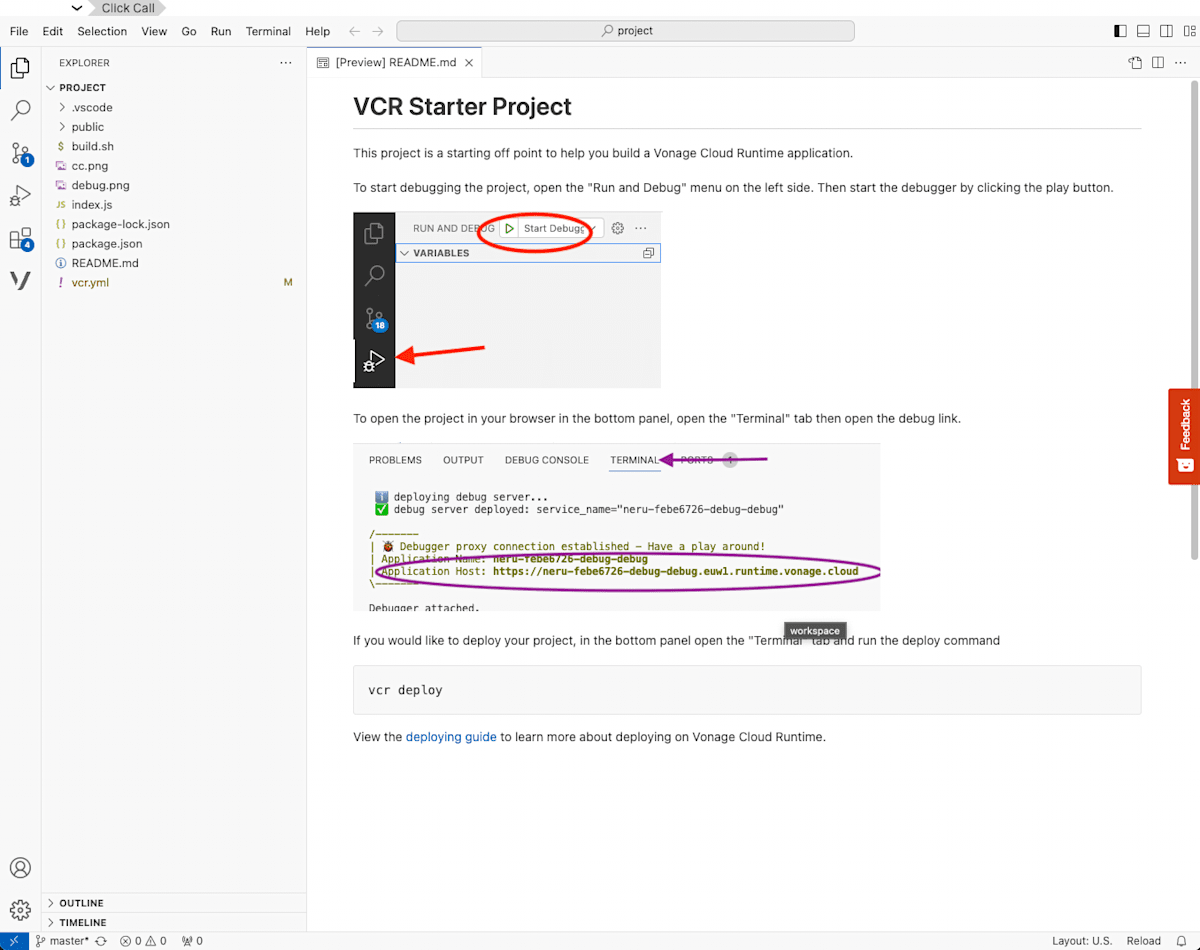The width and height of the screenshot is (1200, 950).
Task: Toggle bottom panel layout icon
Action: [x=1143, y=31]
